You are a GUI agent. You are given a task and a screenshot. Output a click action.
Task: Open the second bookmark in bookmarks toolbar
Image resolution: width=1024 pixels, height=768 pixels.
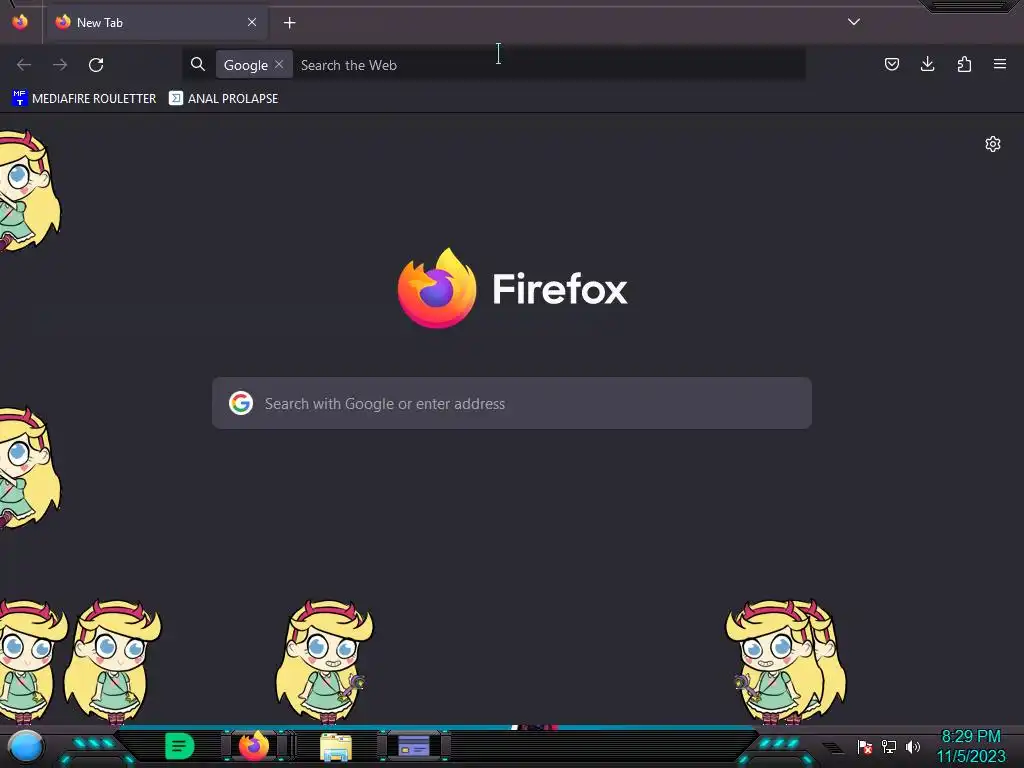coord(223,99)
